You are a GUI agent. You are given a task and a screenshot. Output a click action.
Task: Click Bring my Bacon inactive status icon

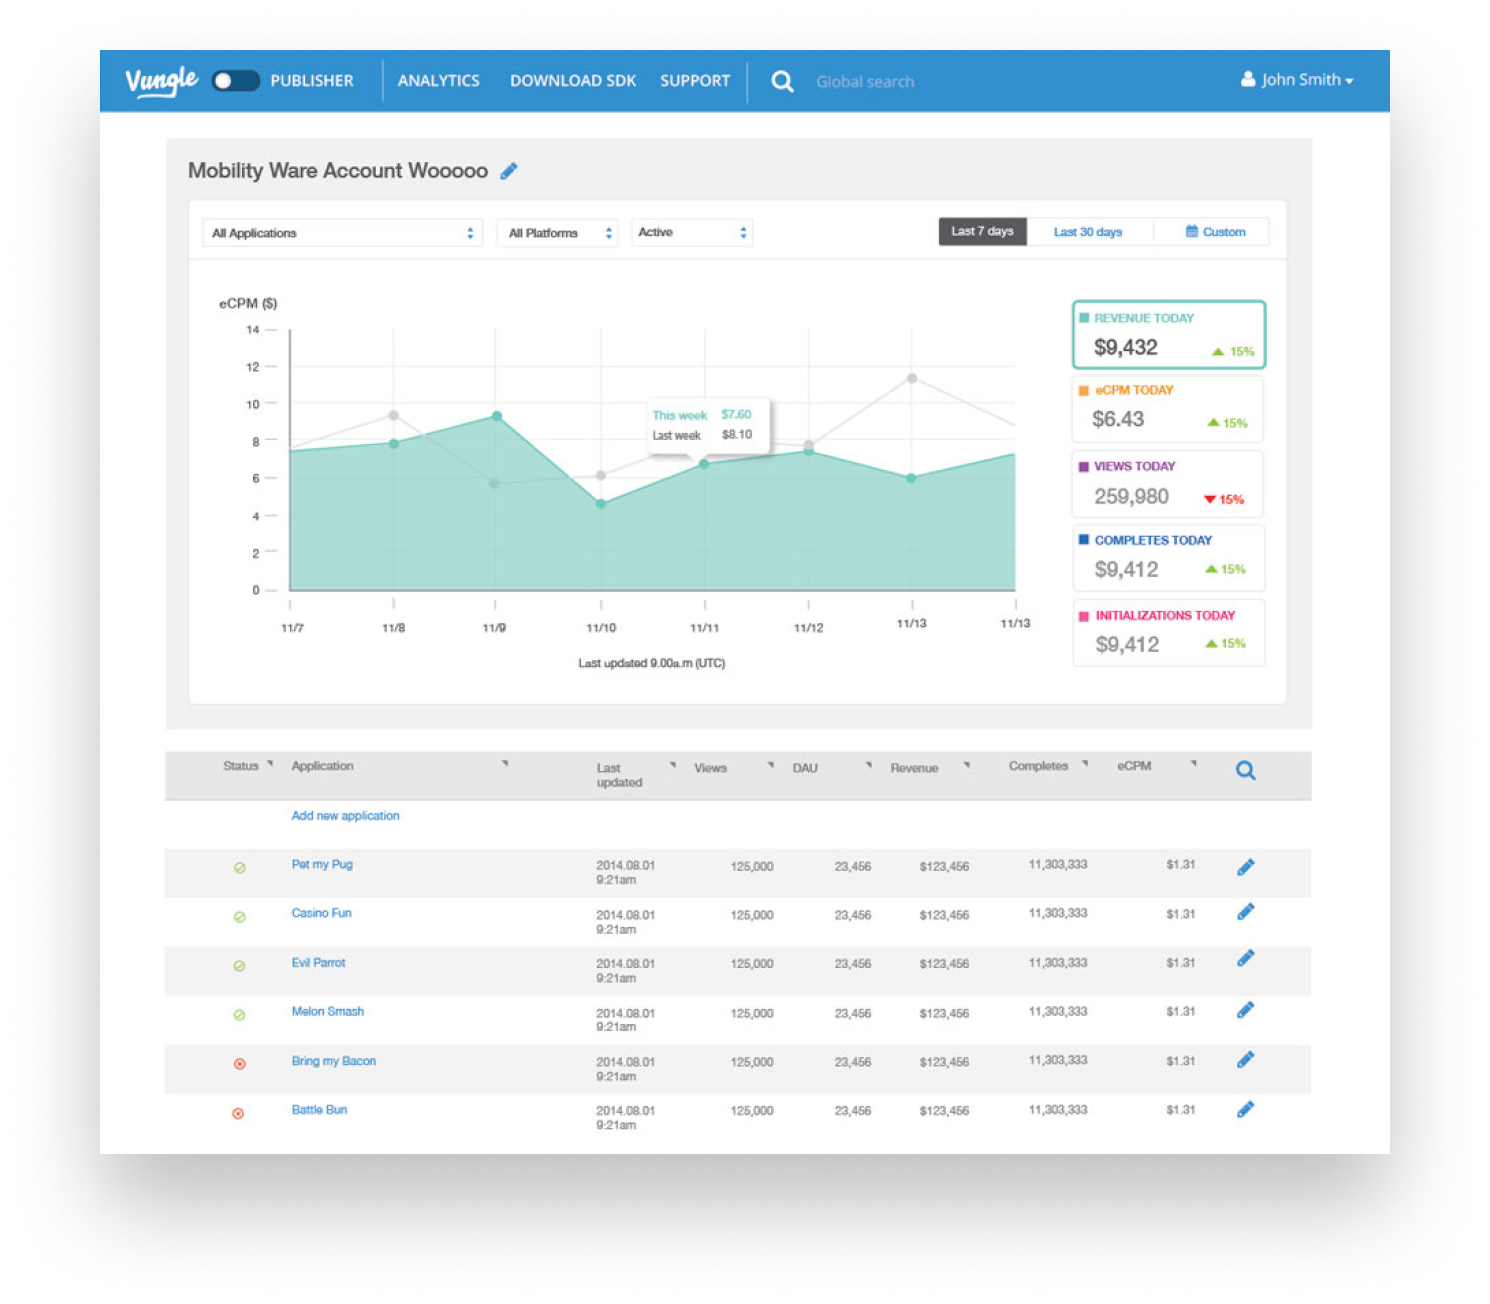(239, 1064)
